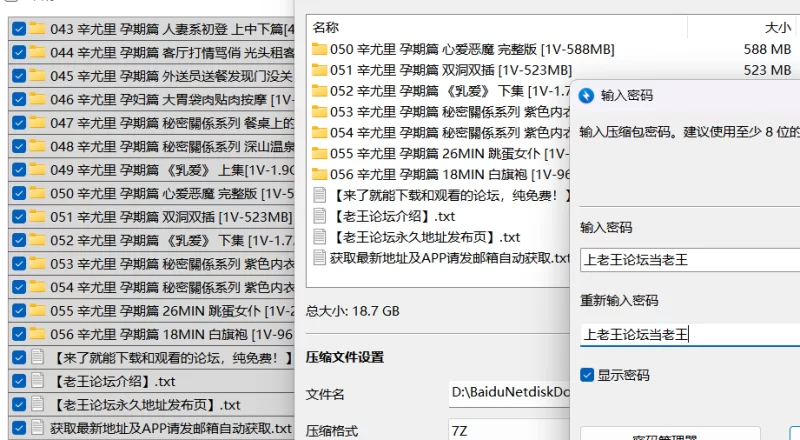Click the 输入密码 password field
Viewport: 800px width, 440px height.
click(x=690, y=260)
